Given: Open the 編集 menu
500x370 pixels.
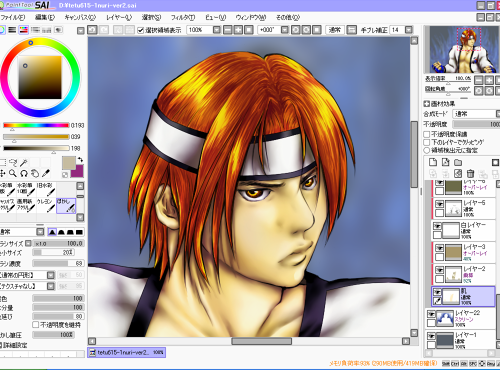Looking at the screenshot, I should [45, 17].
